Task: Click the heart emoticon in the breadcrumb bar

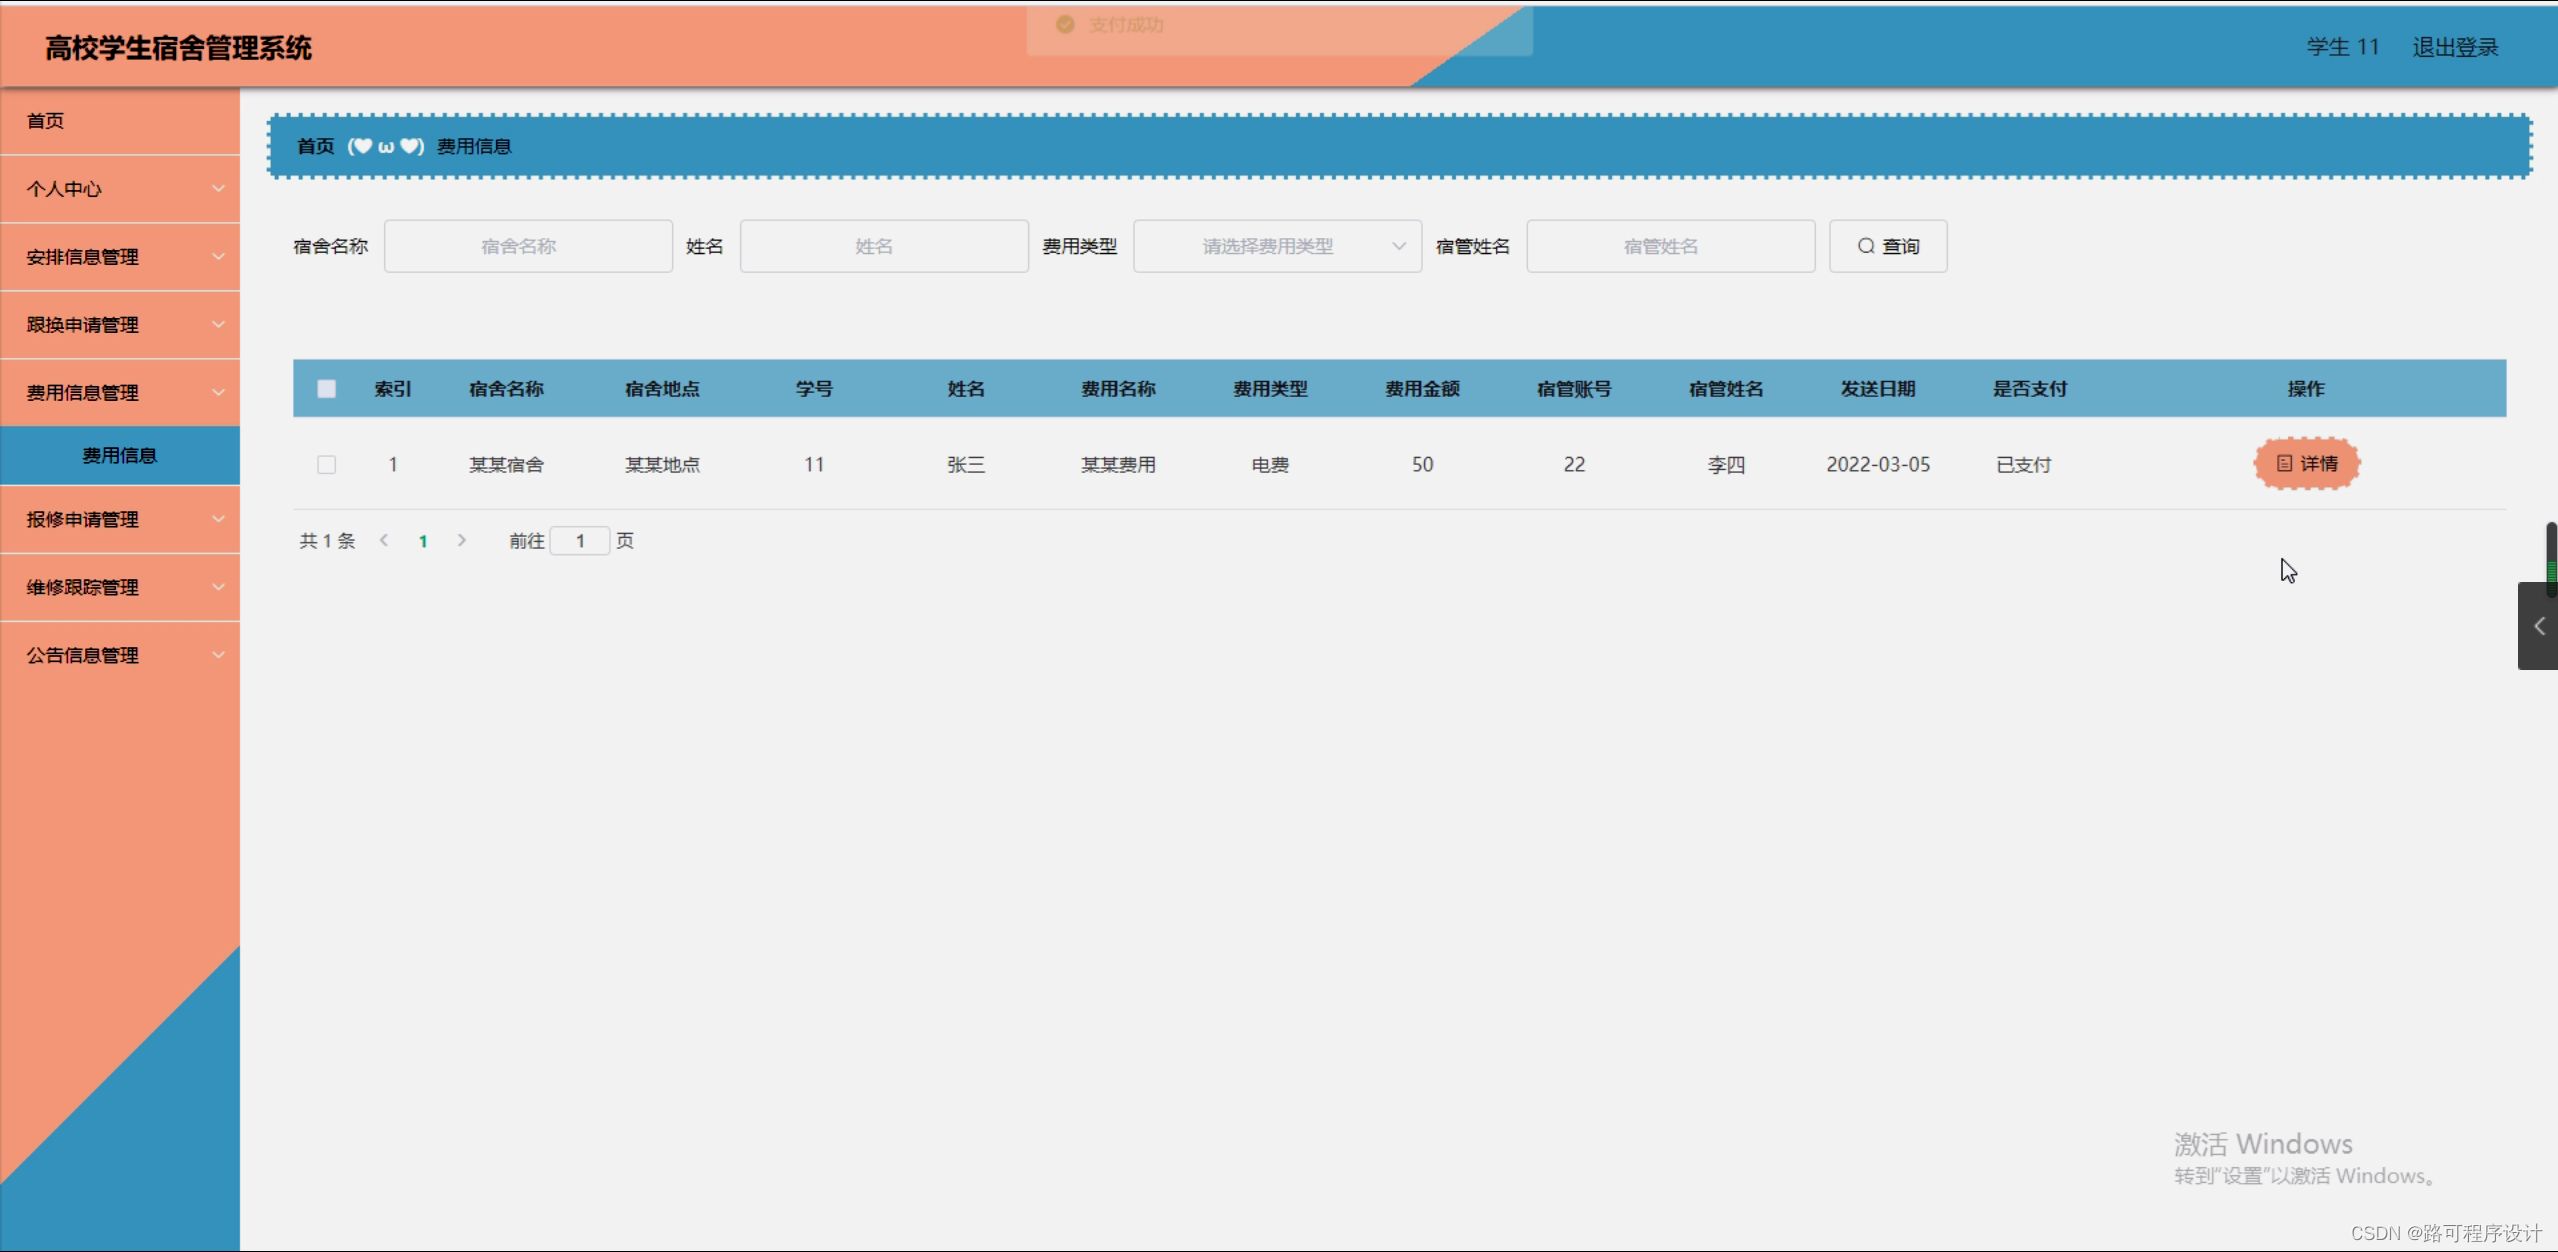Action: (x=361, y=146)
